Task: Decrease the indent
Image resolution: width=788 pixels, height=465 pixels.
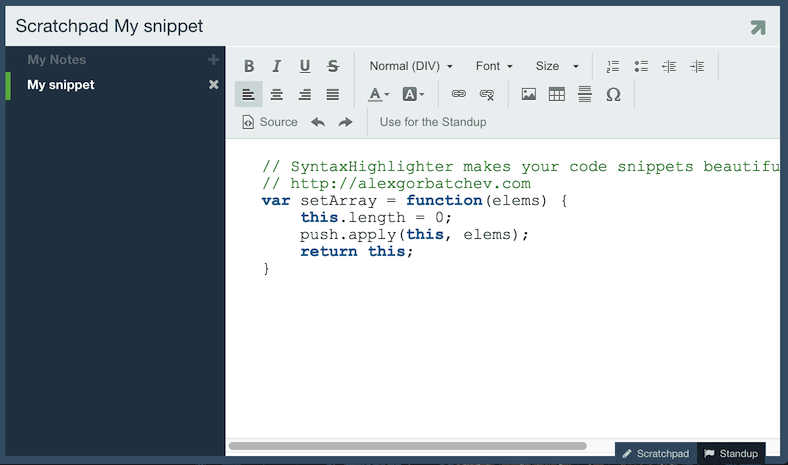Action: click(669, 66)
